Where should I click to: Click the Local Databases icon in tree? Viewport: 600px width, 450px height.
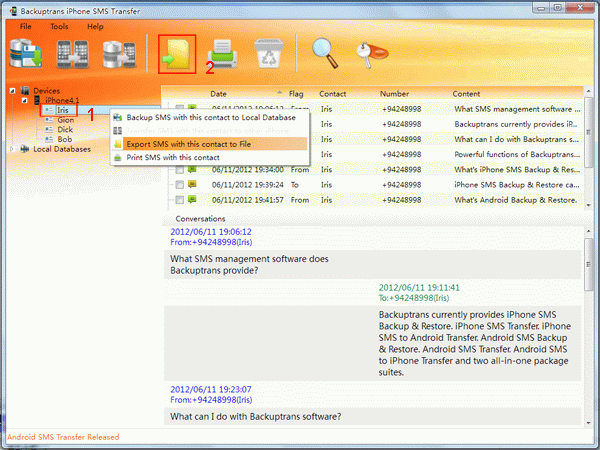point(25,149)
